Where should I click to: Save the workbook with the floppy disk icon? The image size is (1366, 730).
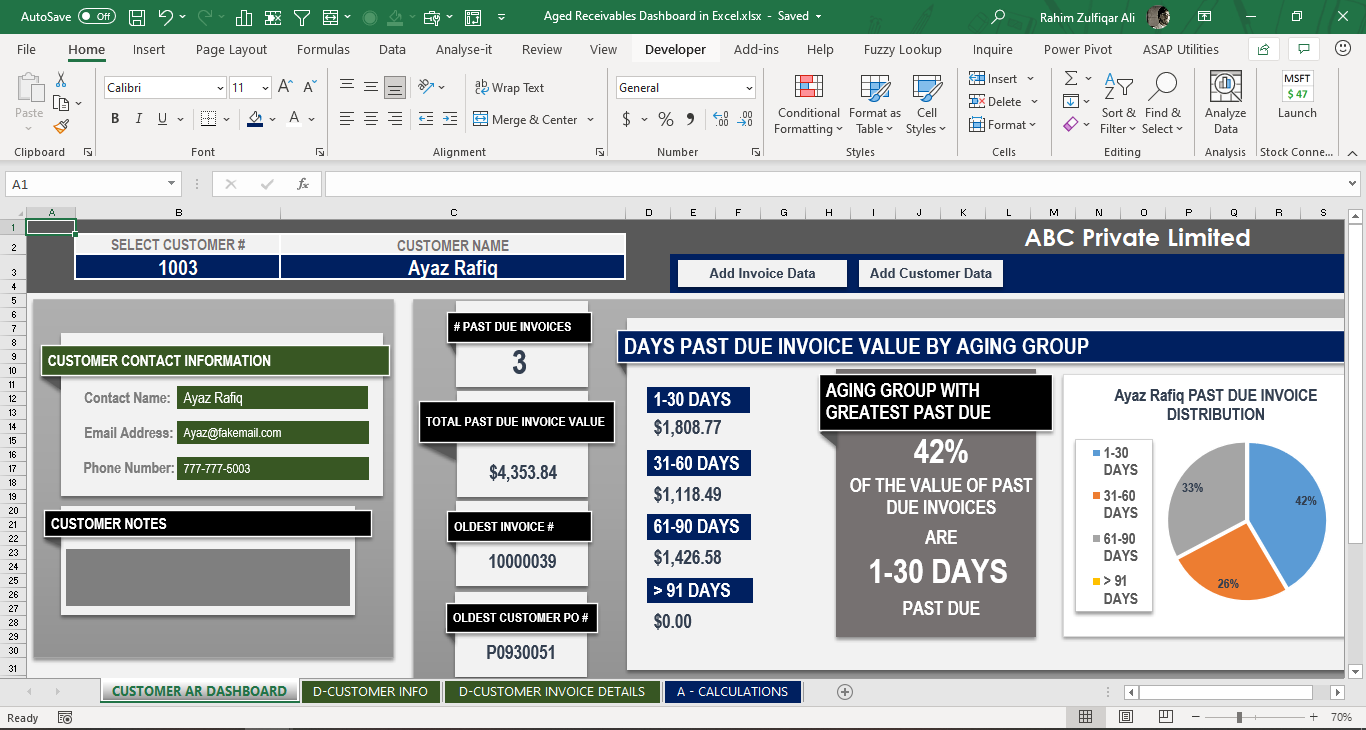click(137, 17)
